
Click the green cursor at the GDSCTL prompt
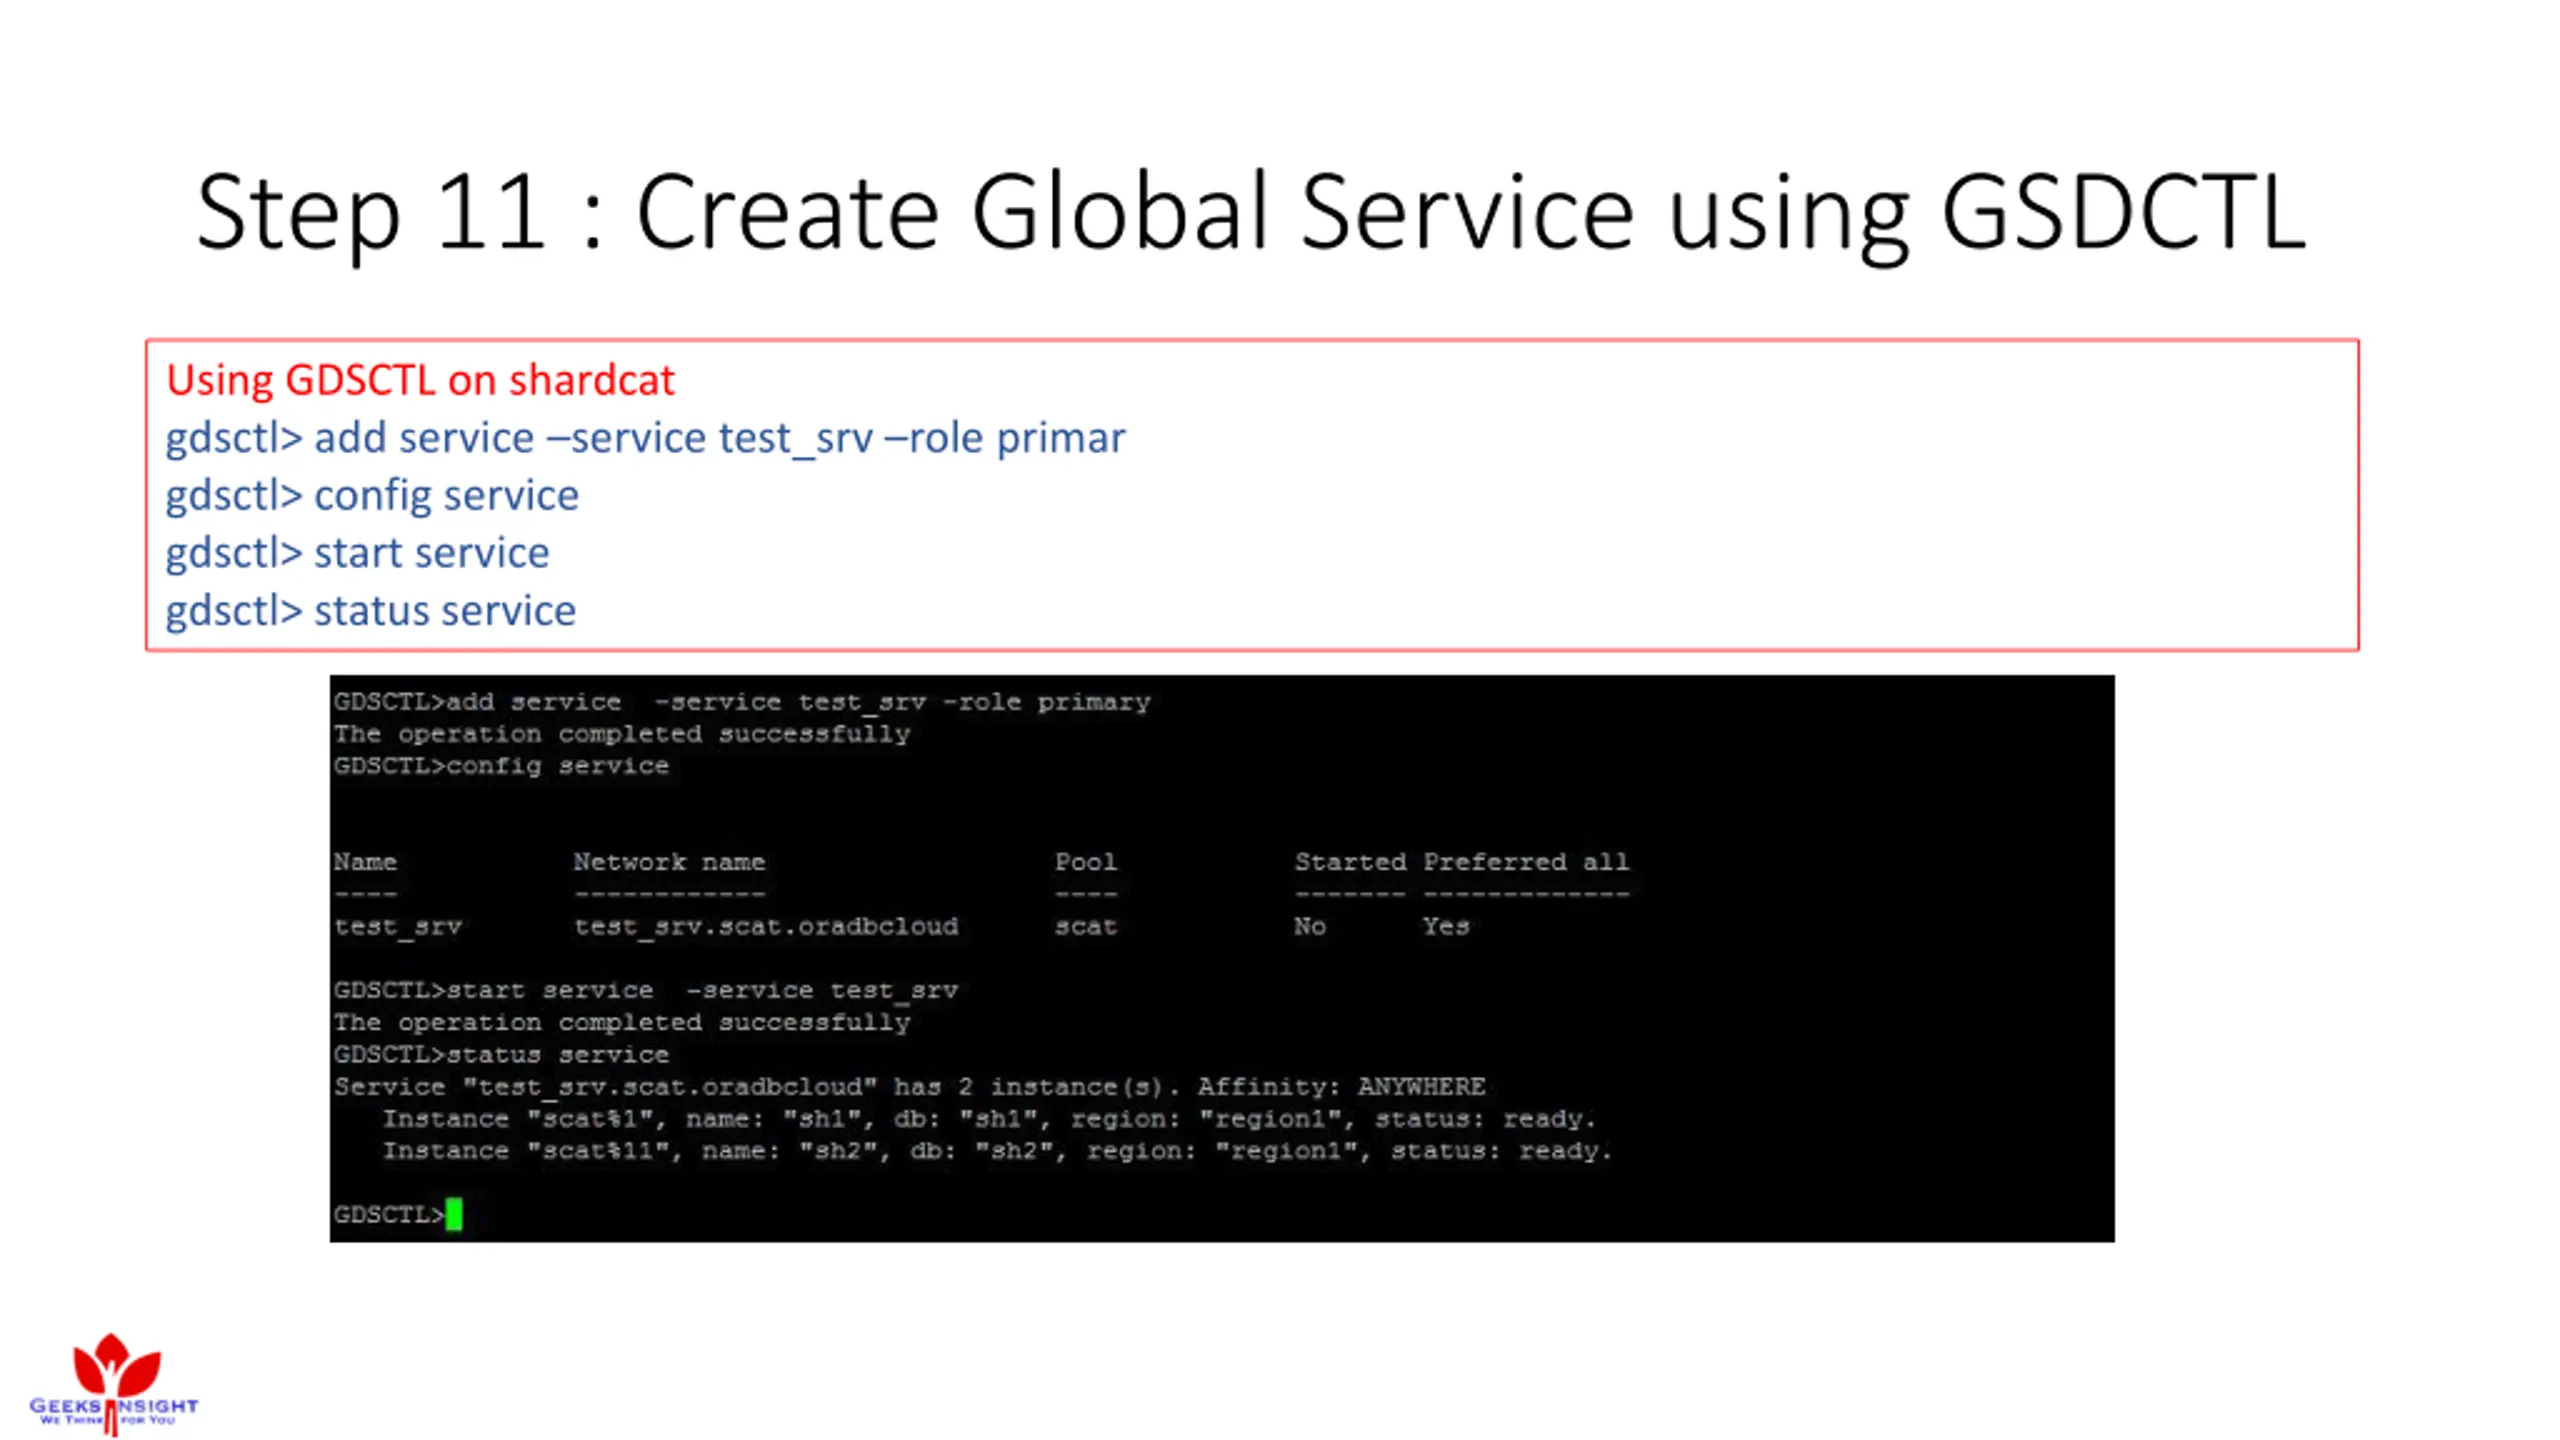point(454,1214)
